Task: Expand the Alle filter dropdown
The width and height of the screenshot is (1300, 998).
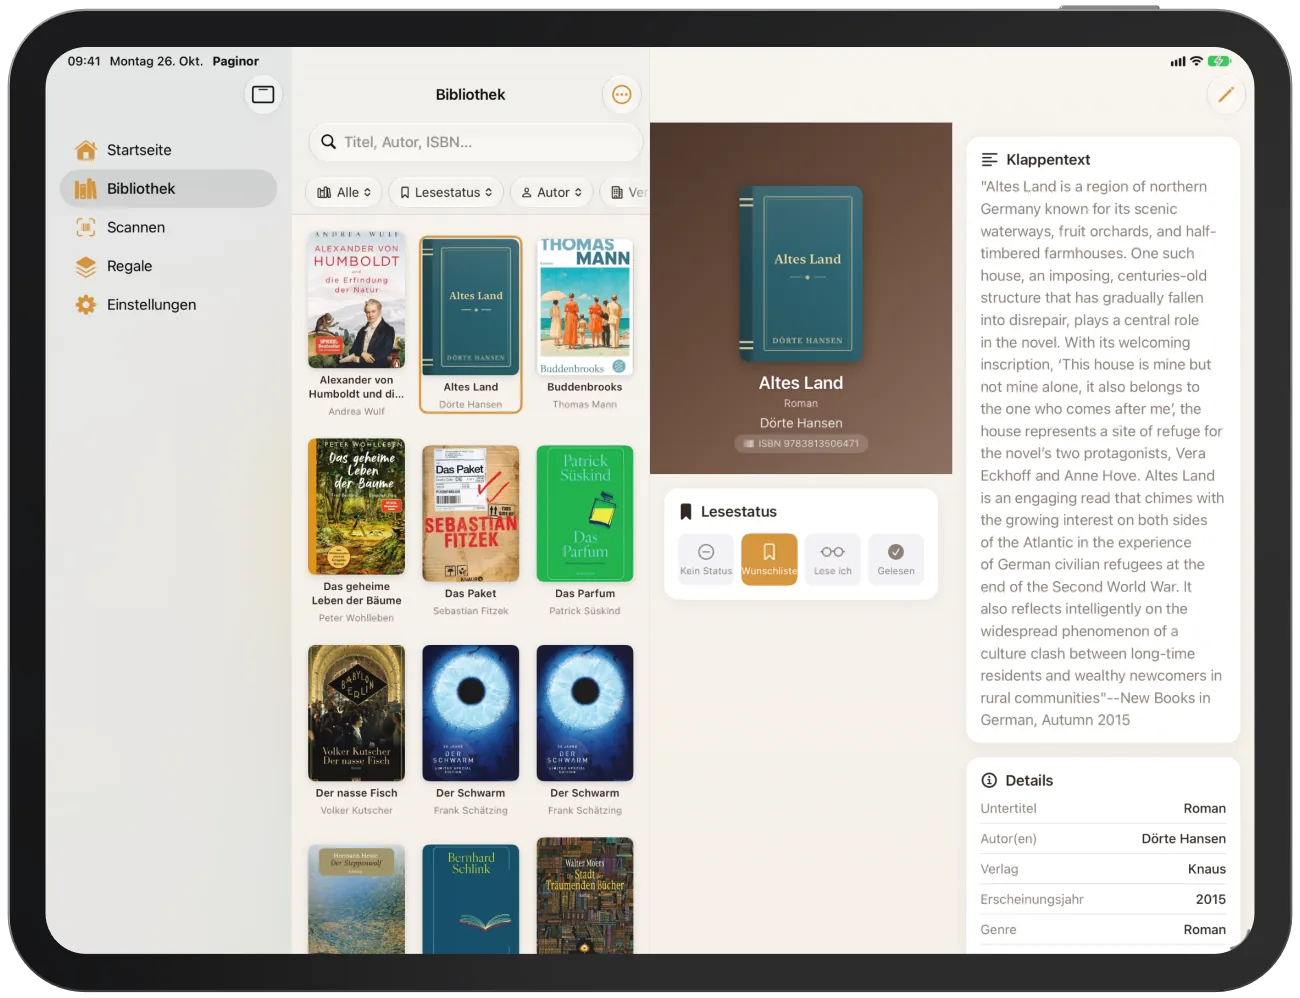Action: [344, 192]
